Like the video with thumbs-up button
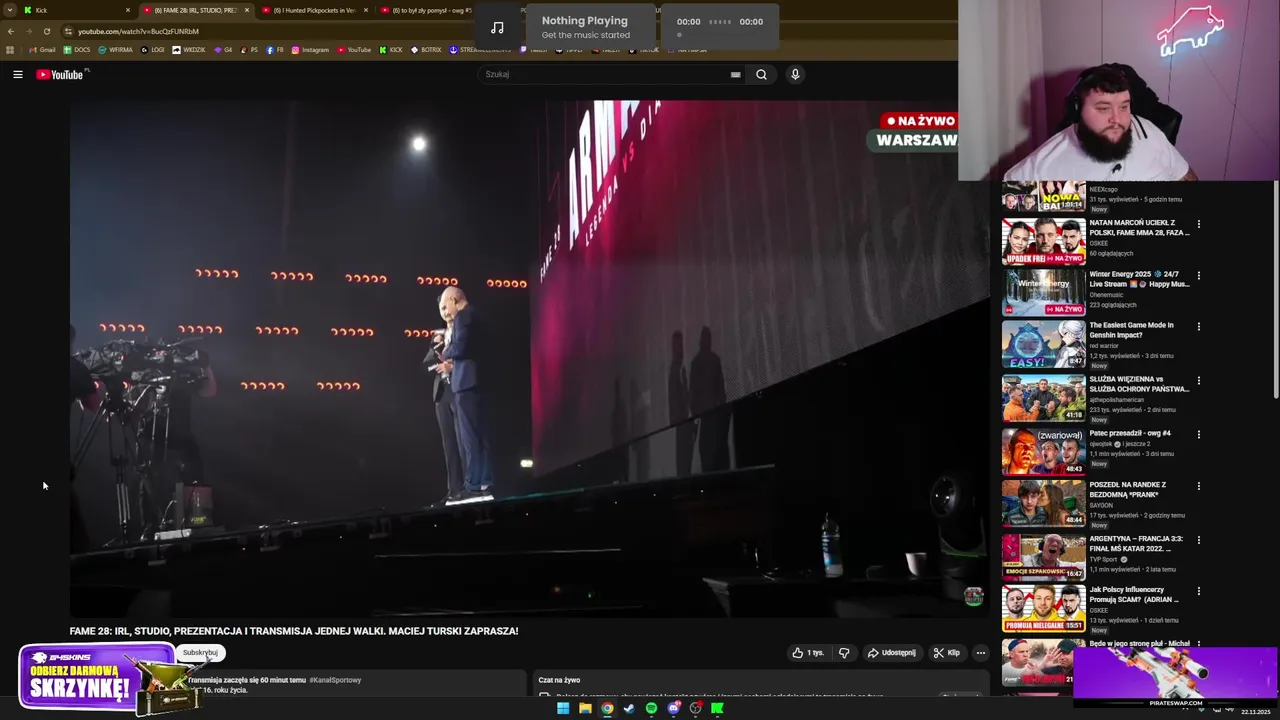Image resolution: width=1280 pixels, height=720 pixels. (x=808, y=653)
